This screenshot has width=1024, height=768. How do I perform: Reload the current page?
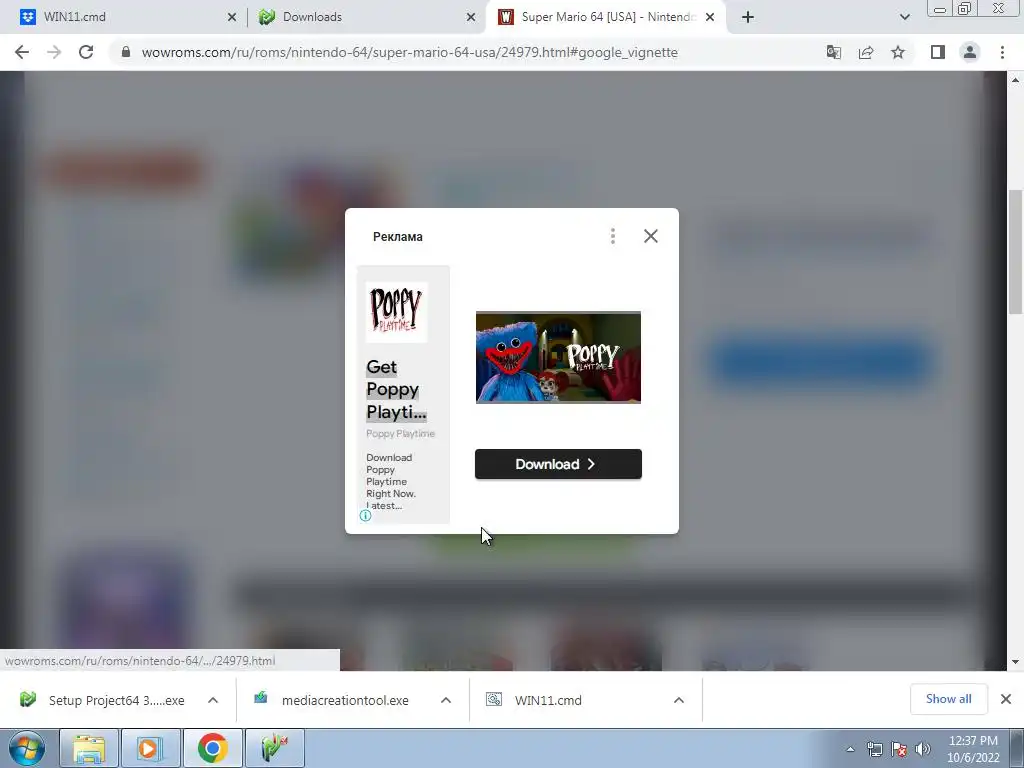coord(86,52)
